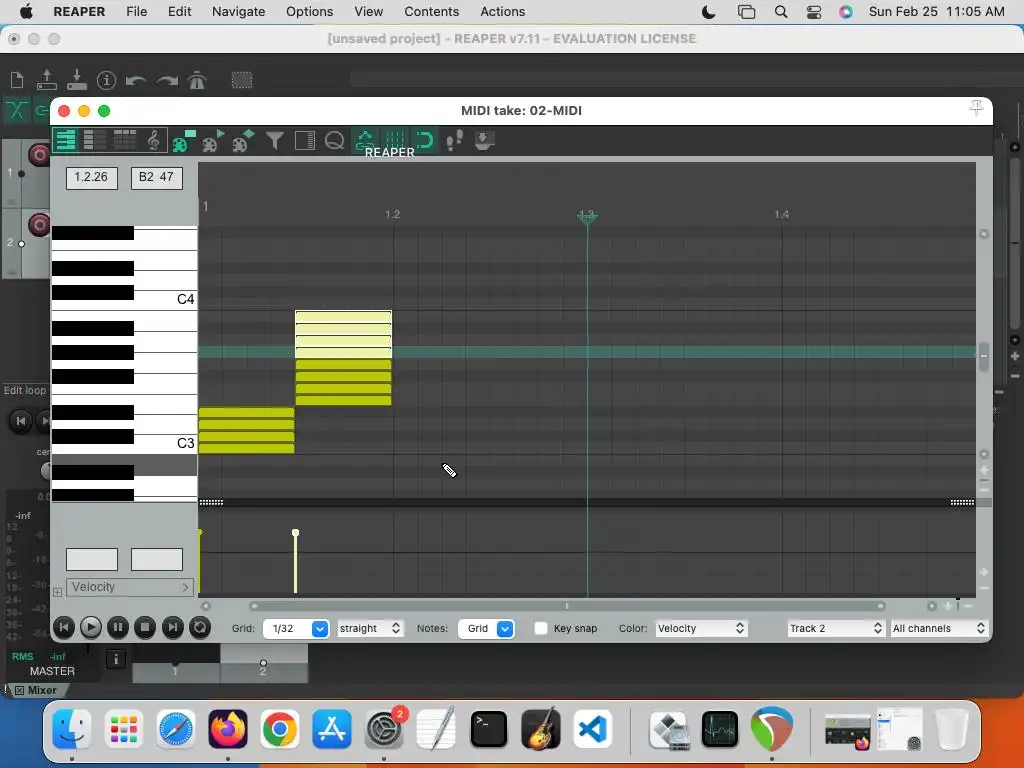Viewport: 1024px width, 768px height.
Task: Toggle snap to grid magnet icon
Action: 424,140
